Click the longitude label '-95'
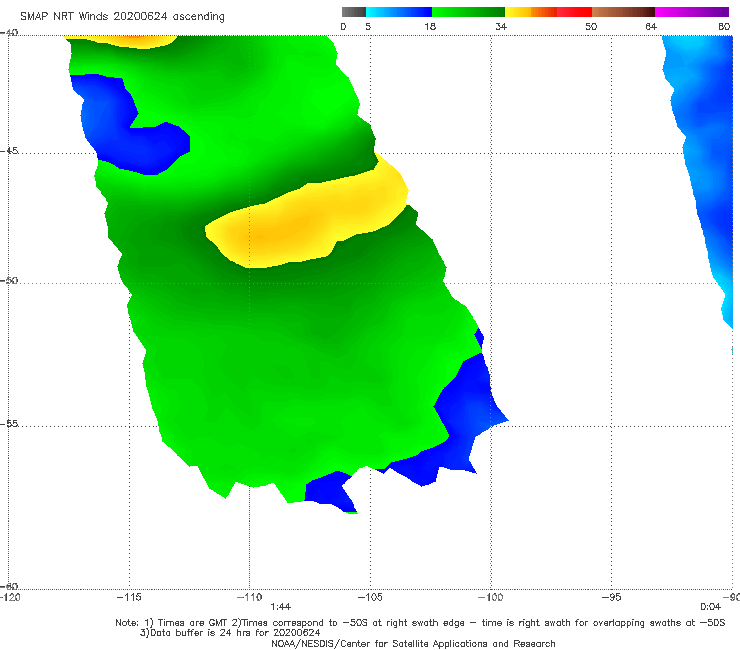 612,597
